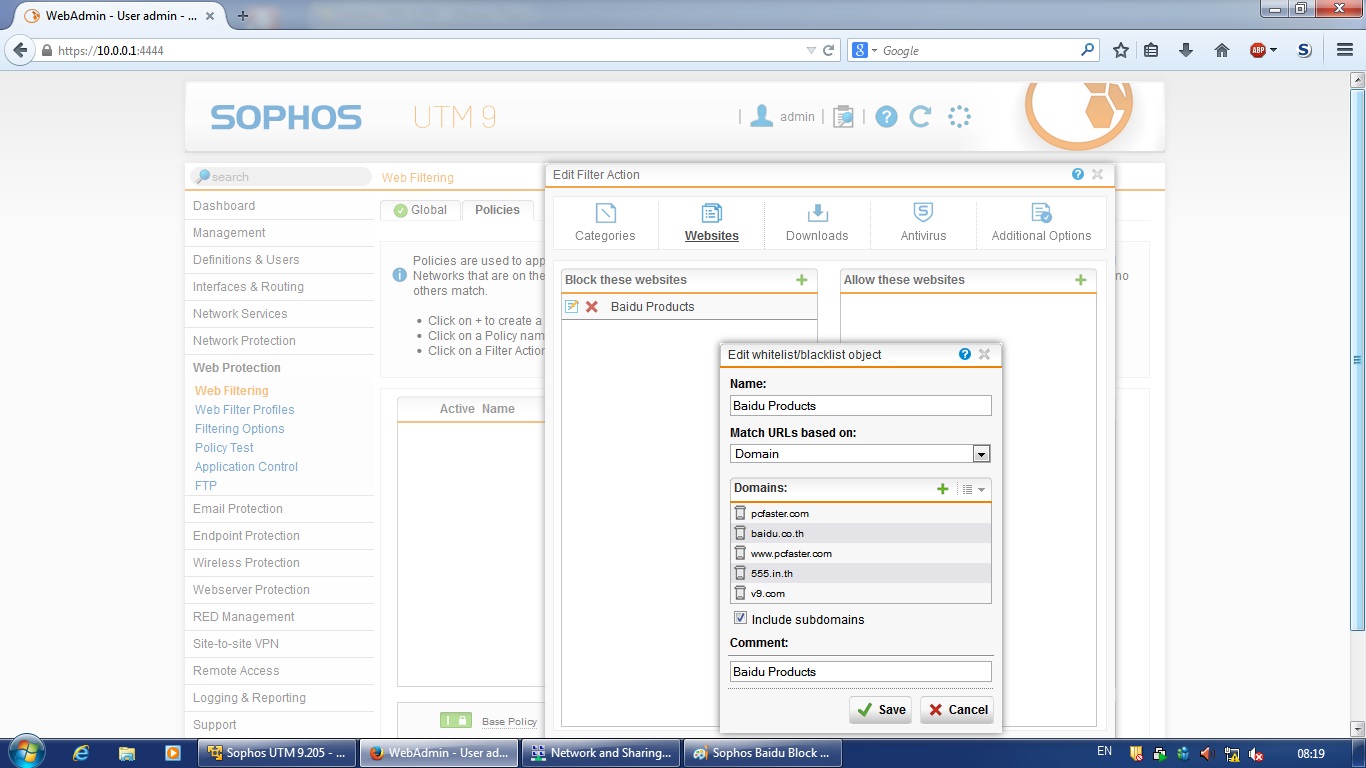Expand the Email Protection menu
The image size is (1366, 768).
tap(238, 509)
